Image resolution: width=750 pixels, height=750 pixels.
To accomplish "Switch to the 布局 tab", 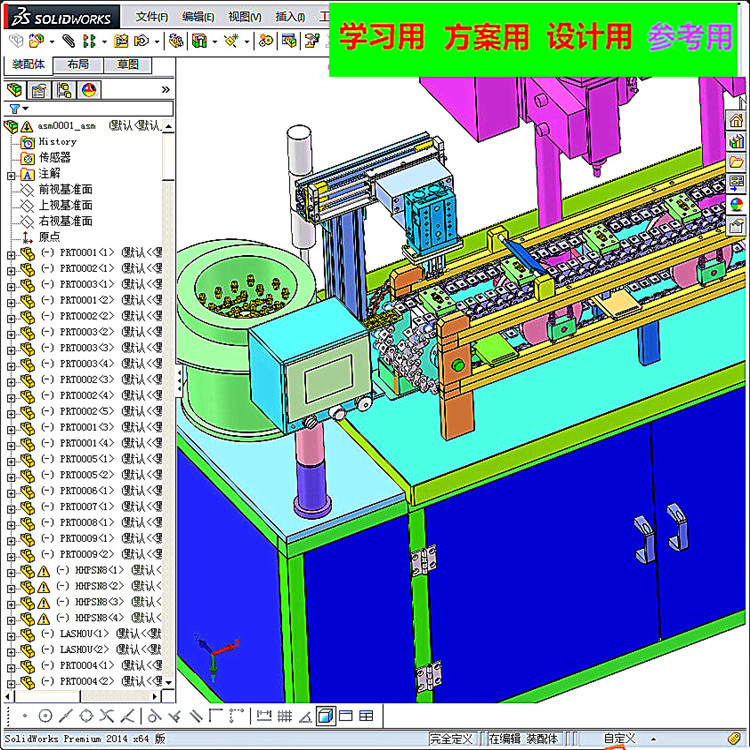I will (x=78, y=65).
